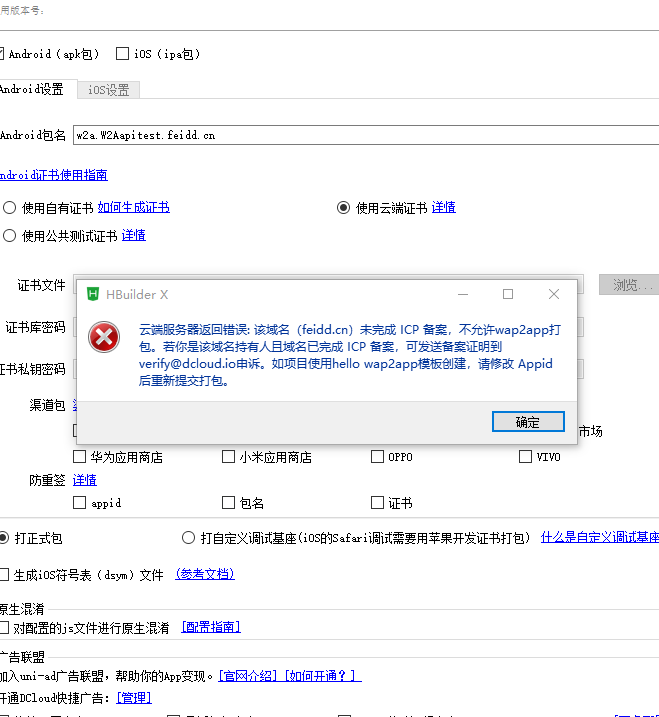Open 什么是自定义调试基座 link
This screenshot has height=717, width=659.
pyautogui.click(x=600, y=537)
